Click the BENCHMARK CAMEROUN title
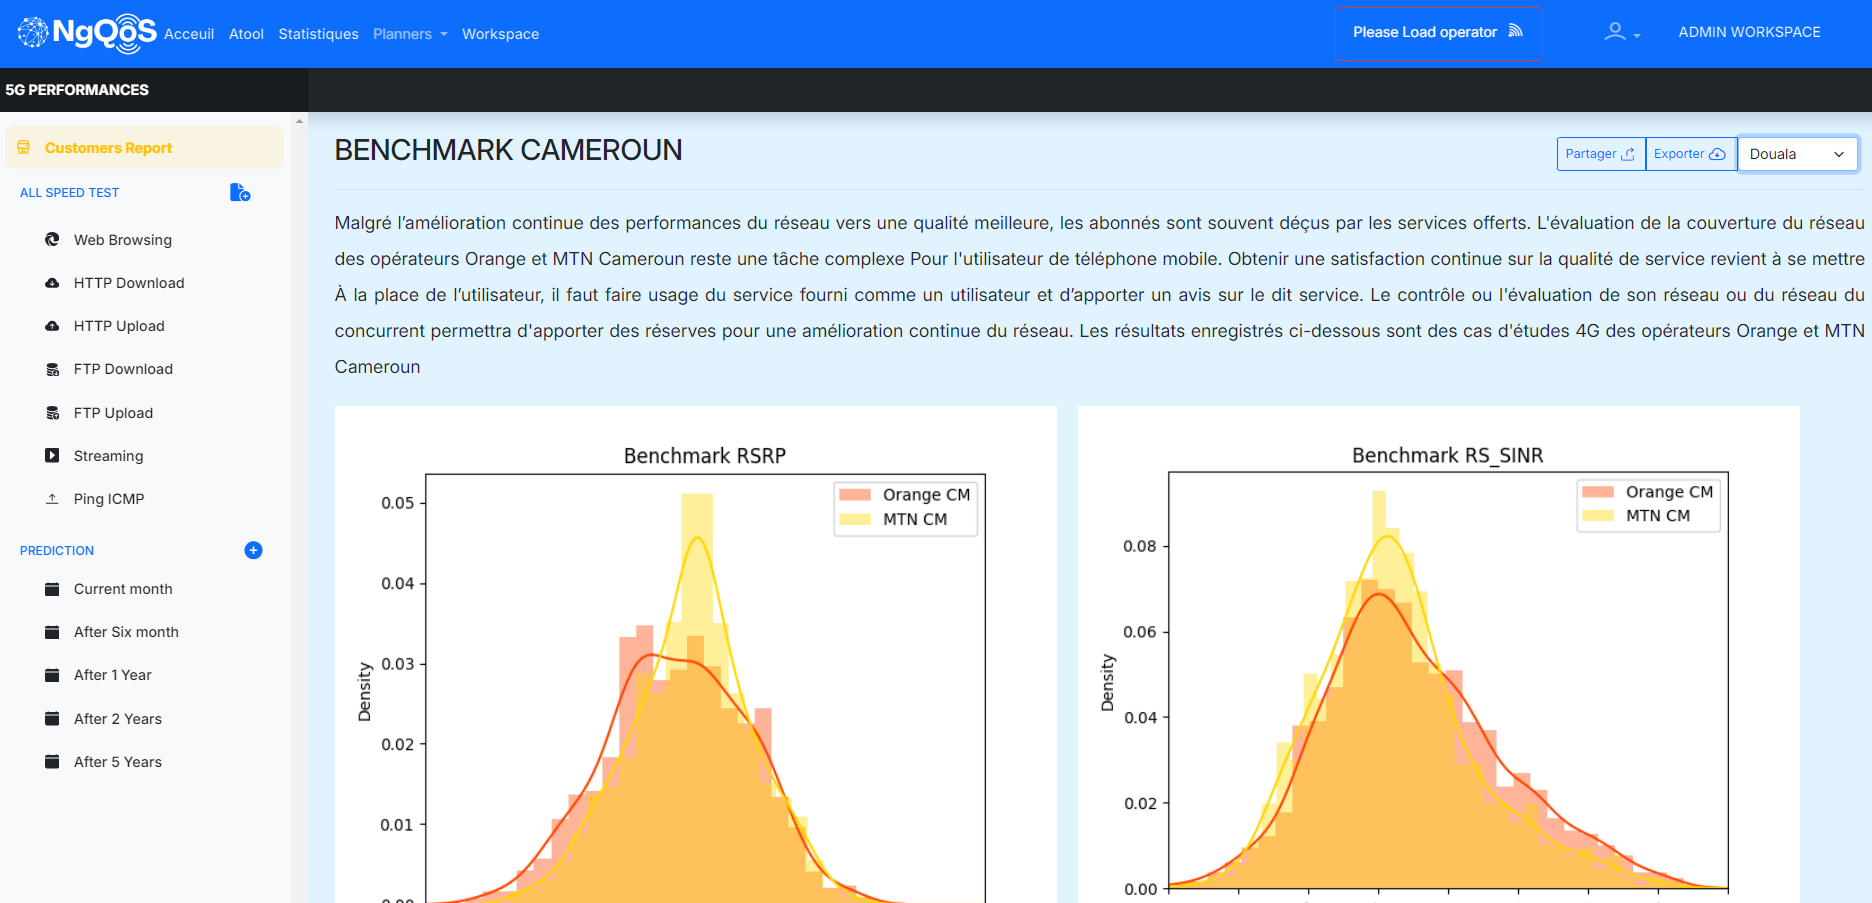Image resolution: width=1872 pixels, height=903 pixels. (x=508, y=150)
